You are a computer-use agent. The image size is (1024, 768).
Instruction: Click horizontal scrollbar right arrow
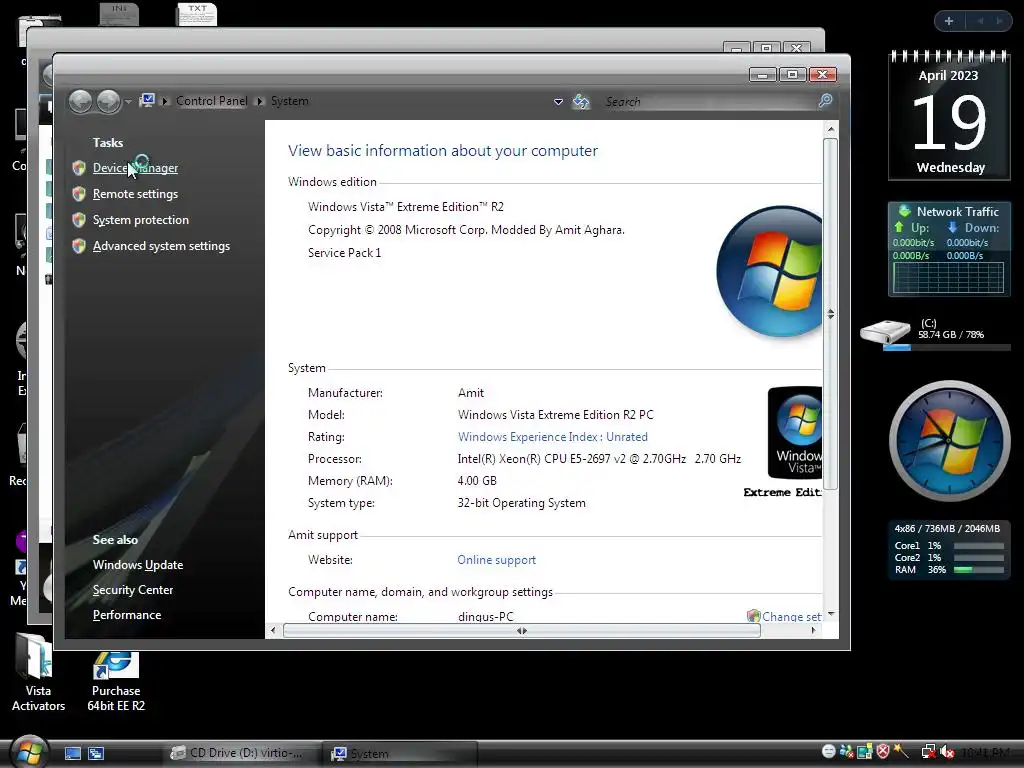pyautogui.click(x=813, y=631)
